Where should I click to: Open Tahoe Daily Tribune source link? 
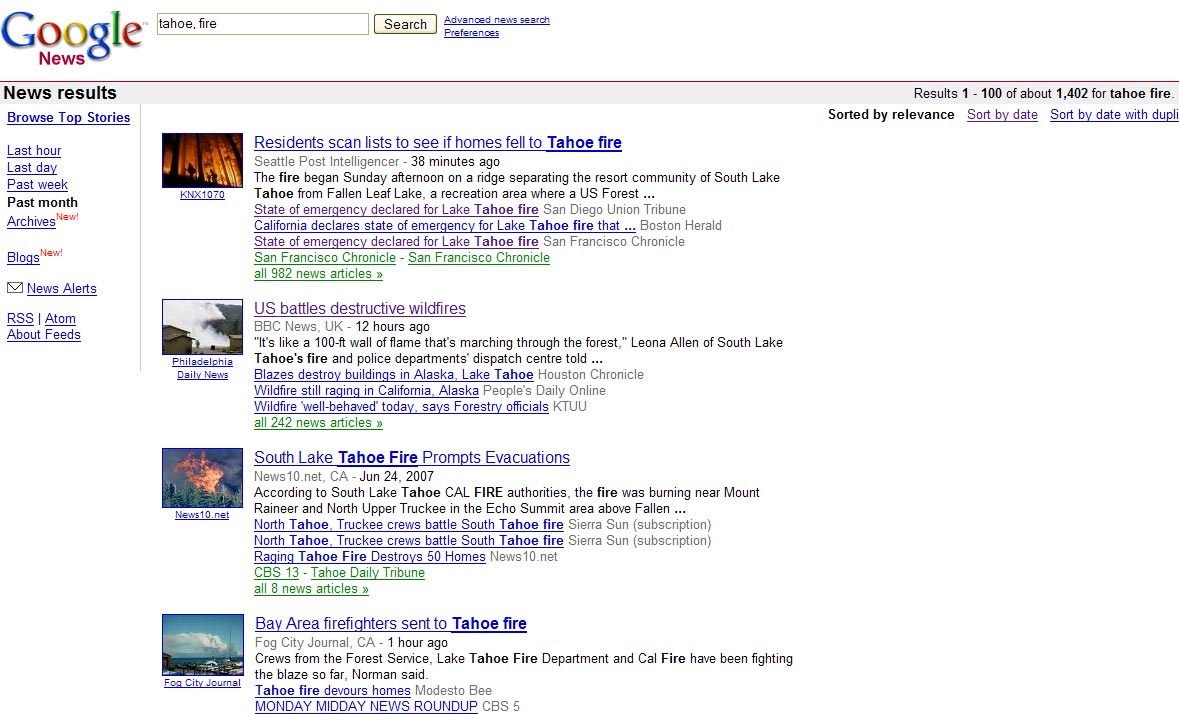(x=368, y=573)
